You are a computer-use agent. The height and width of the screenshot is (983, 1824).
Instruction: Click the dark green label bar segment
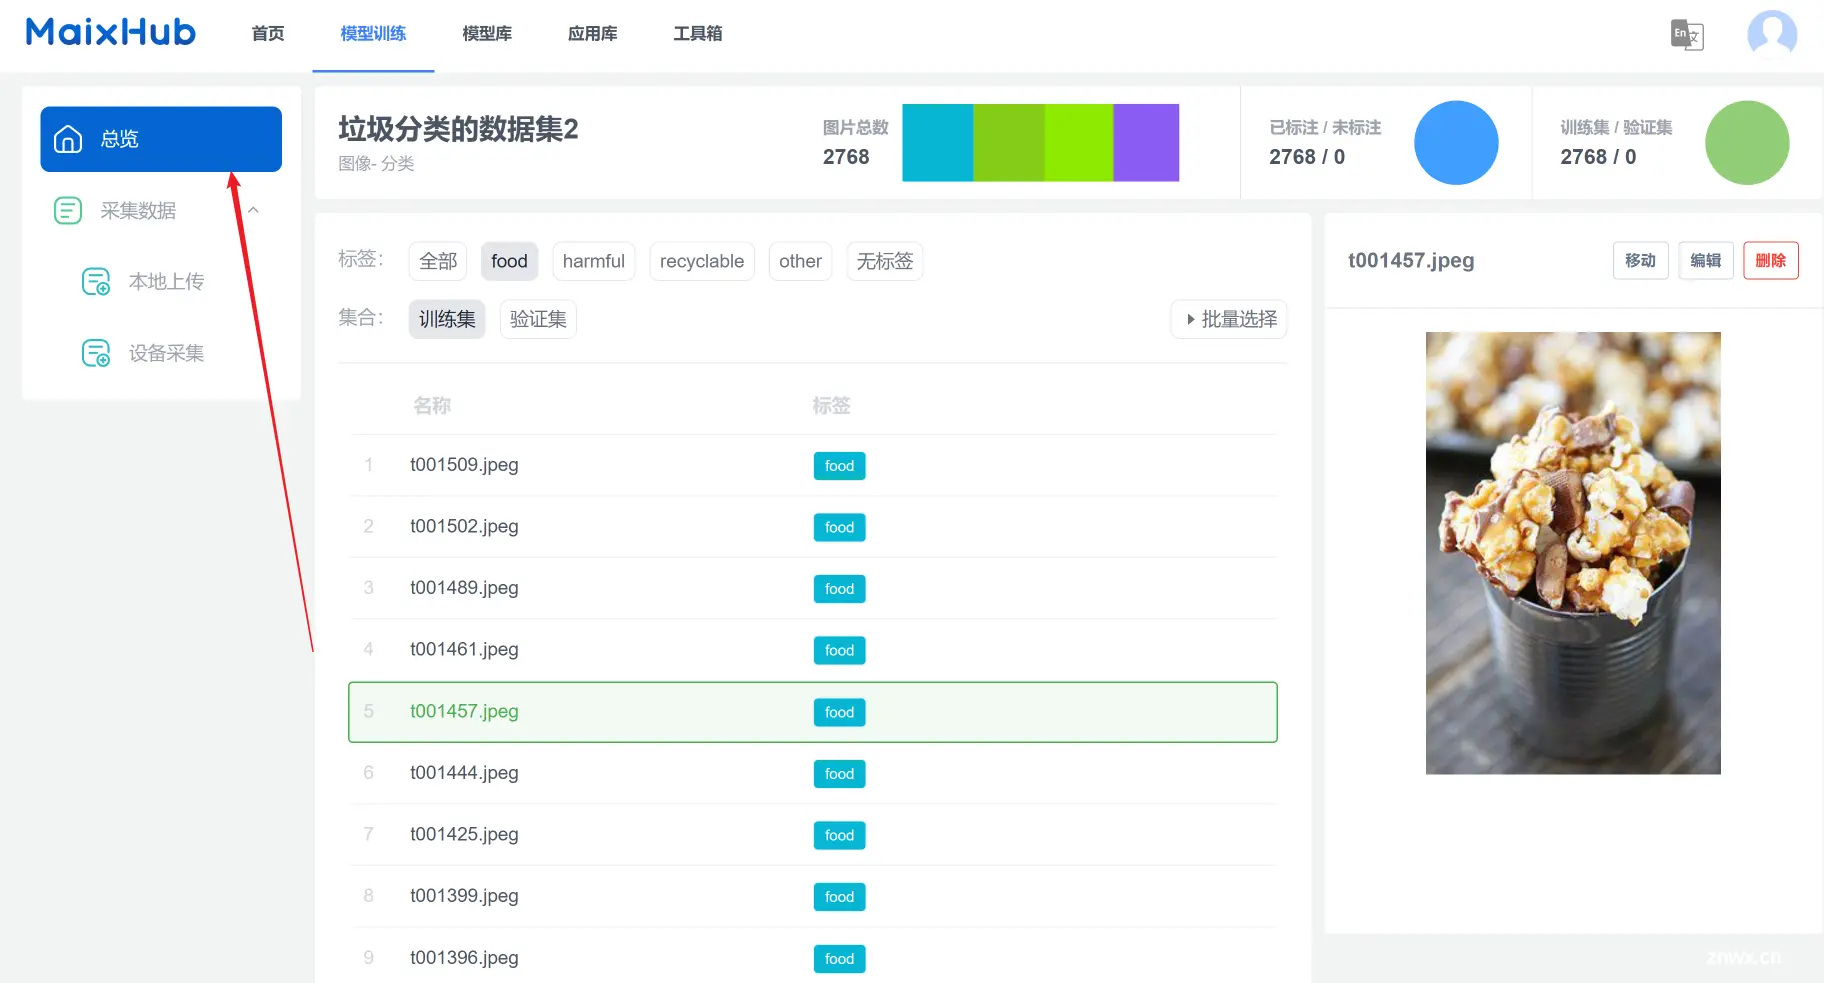click(1009, 143)
